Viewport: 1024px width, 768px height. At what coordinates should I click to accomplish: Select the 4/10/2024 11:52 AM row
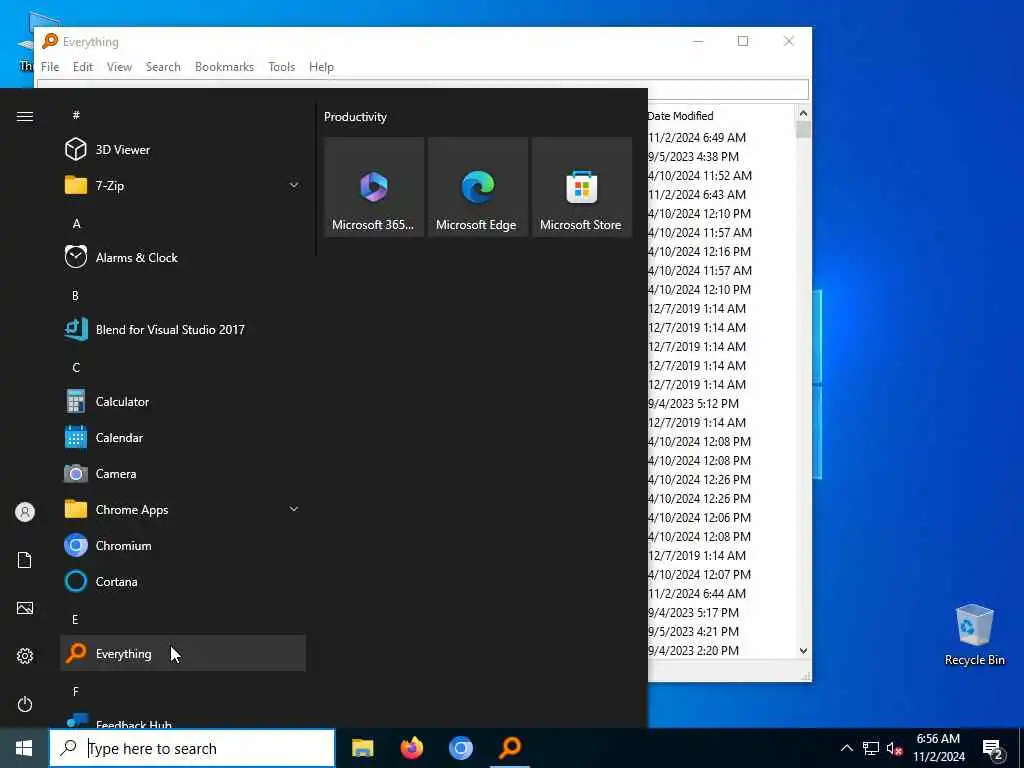pos(700,175)
